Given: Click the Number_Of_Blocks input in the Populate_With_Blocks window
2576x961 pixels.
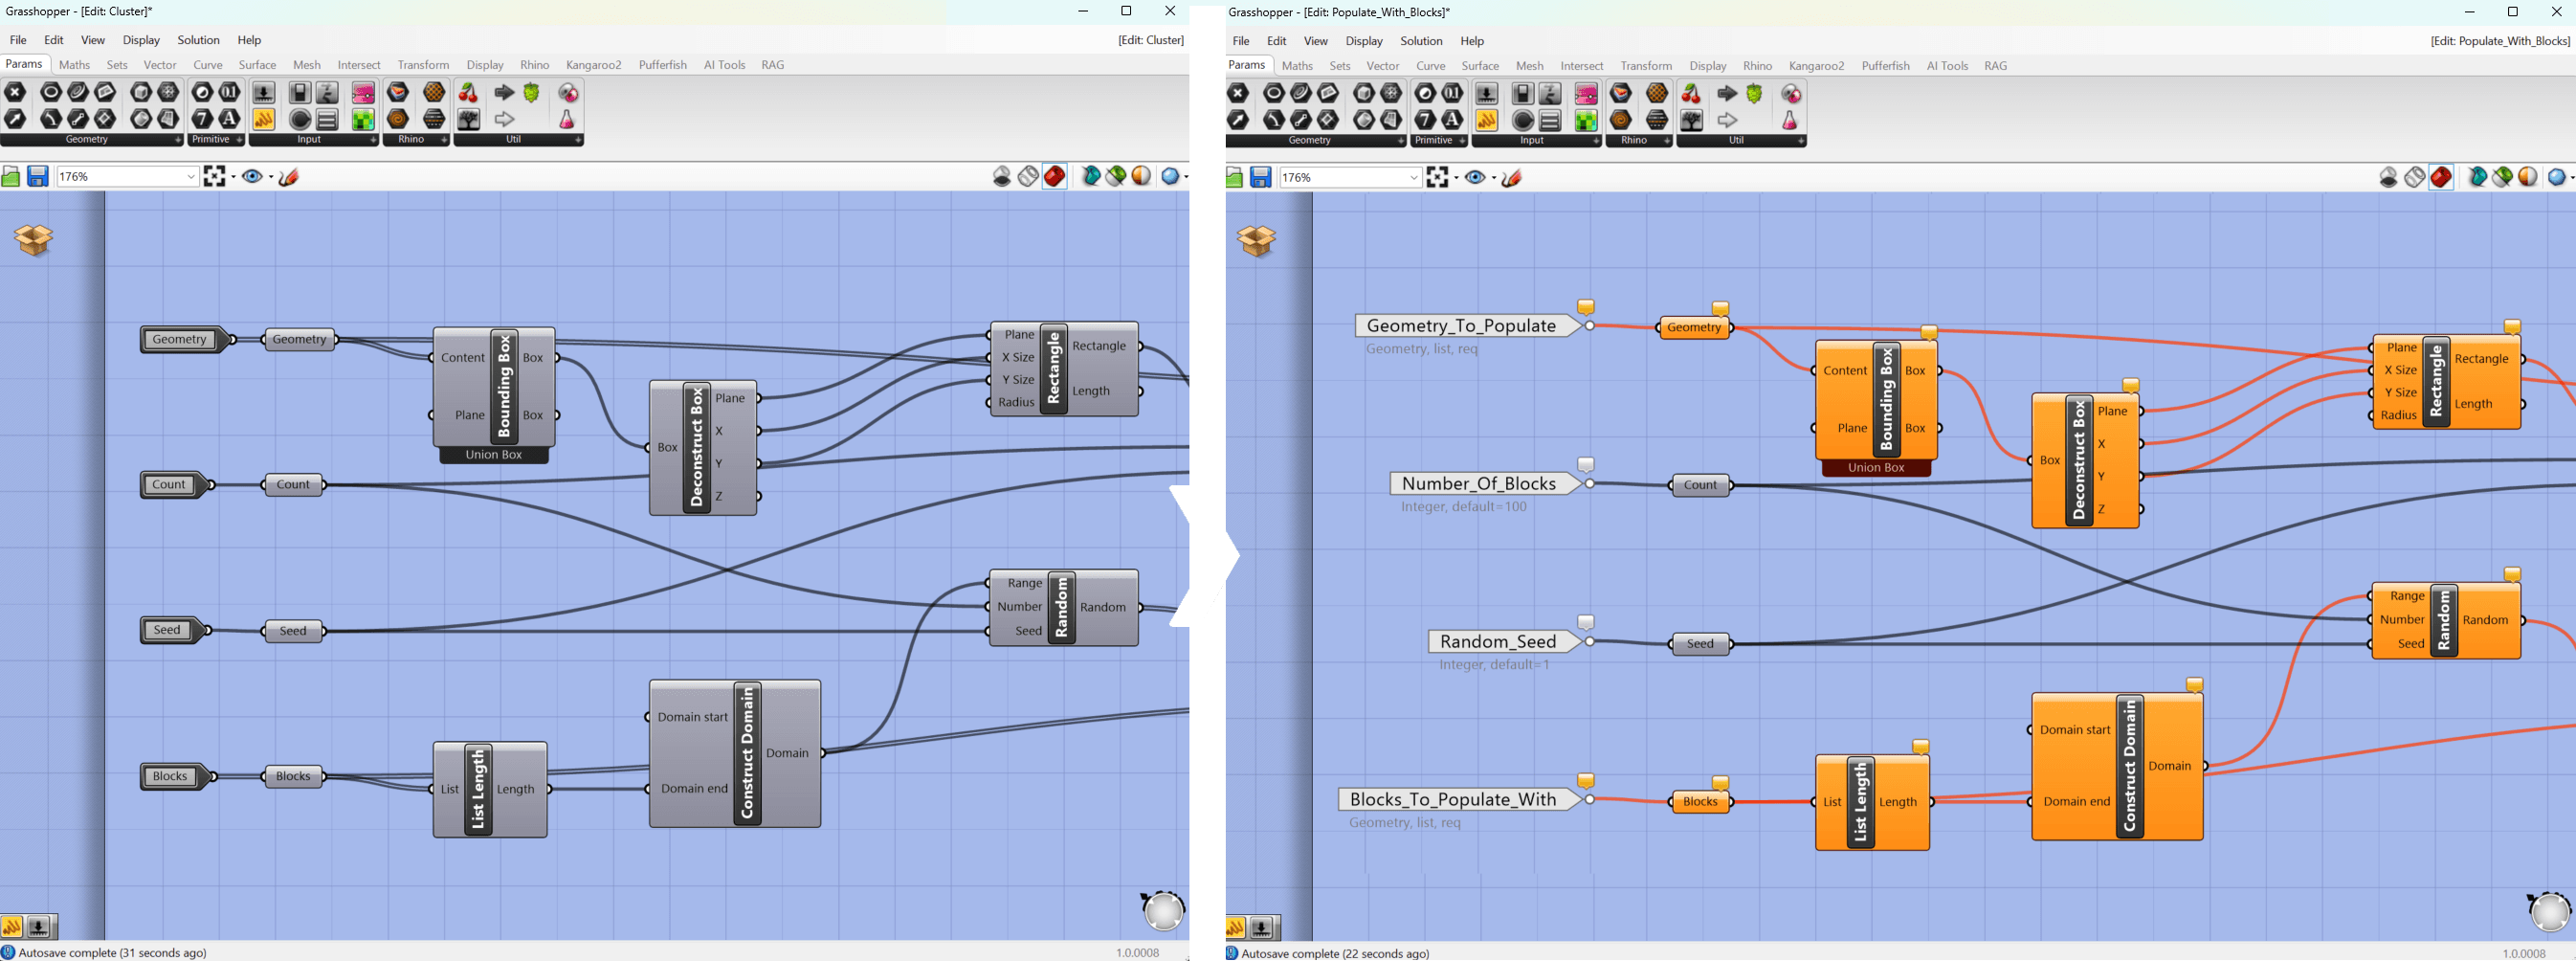Looking at the screenshot, I should point(1486,484).
